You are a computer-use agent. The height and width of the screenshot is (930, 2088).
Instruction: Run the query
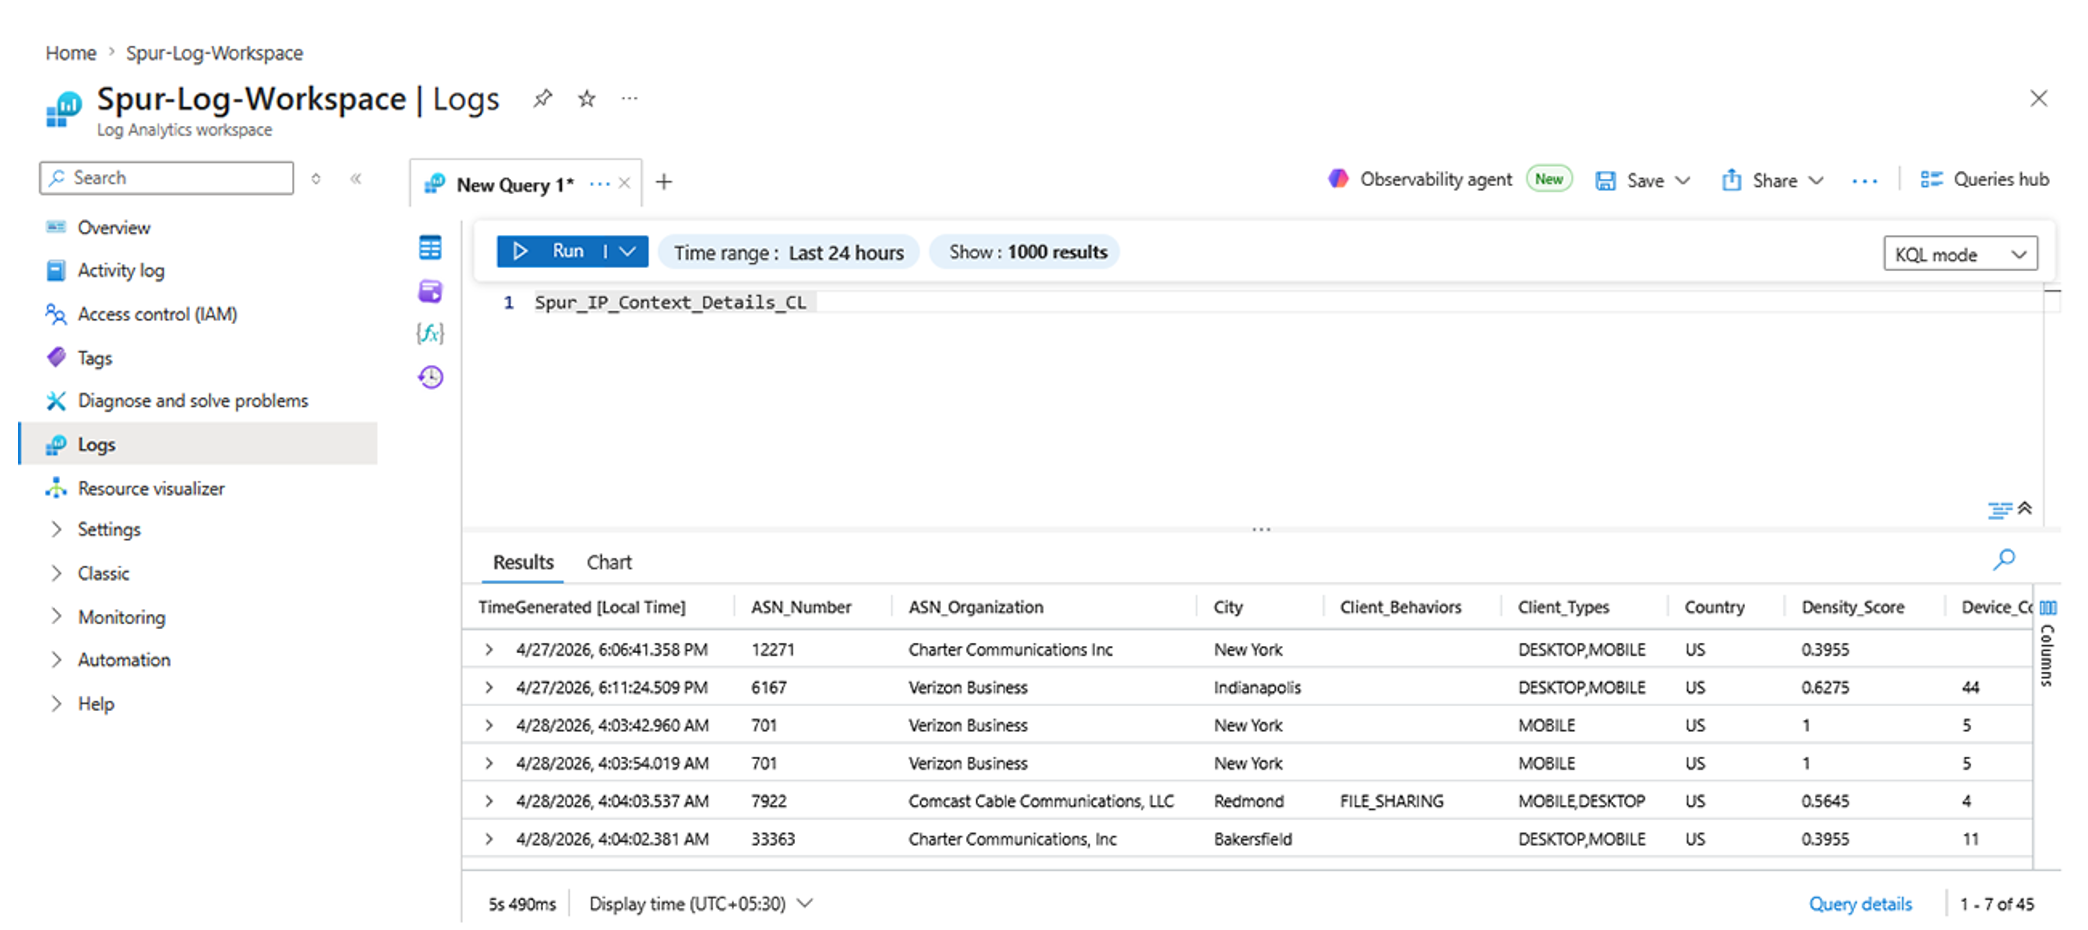(549, 251)
